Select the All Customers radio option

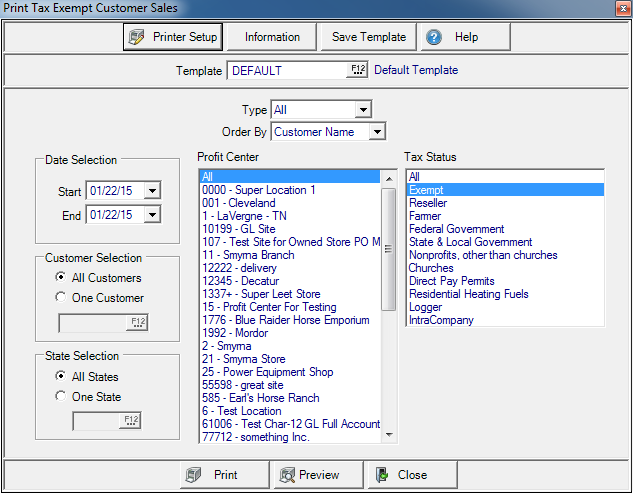click(62, 277)
